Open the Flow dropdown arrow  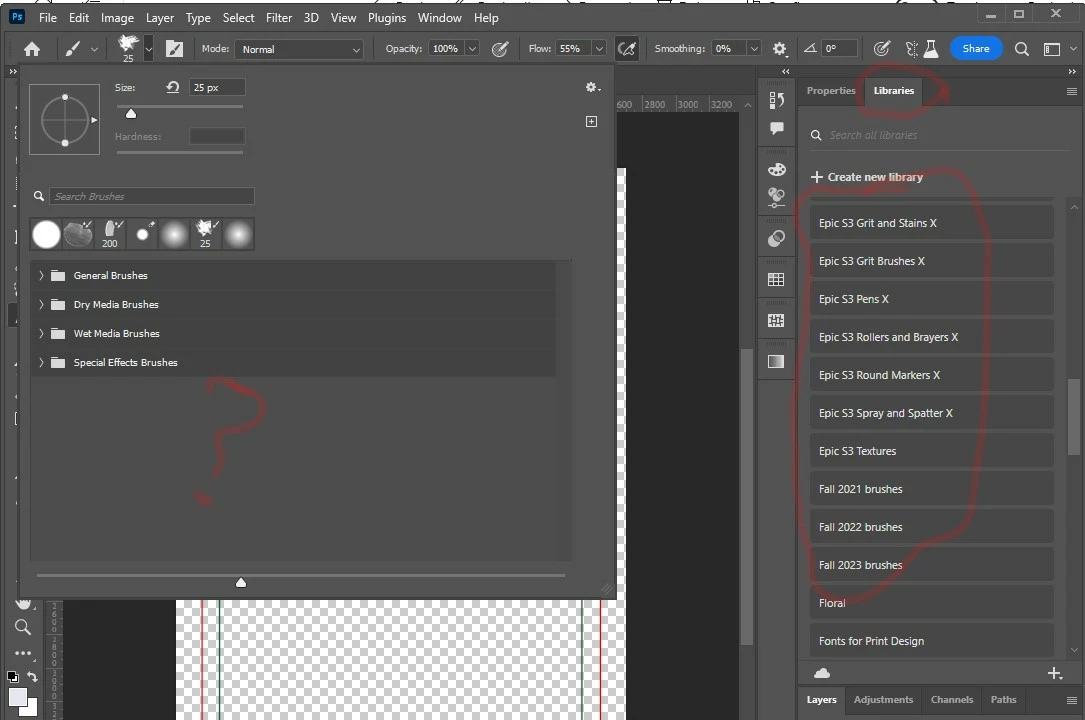599,49
